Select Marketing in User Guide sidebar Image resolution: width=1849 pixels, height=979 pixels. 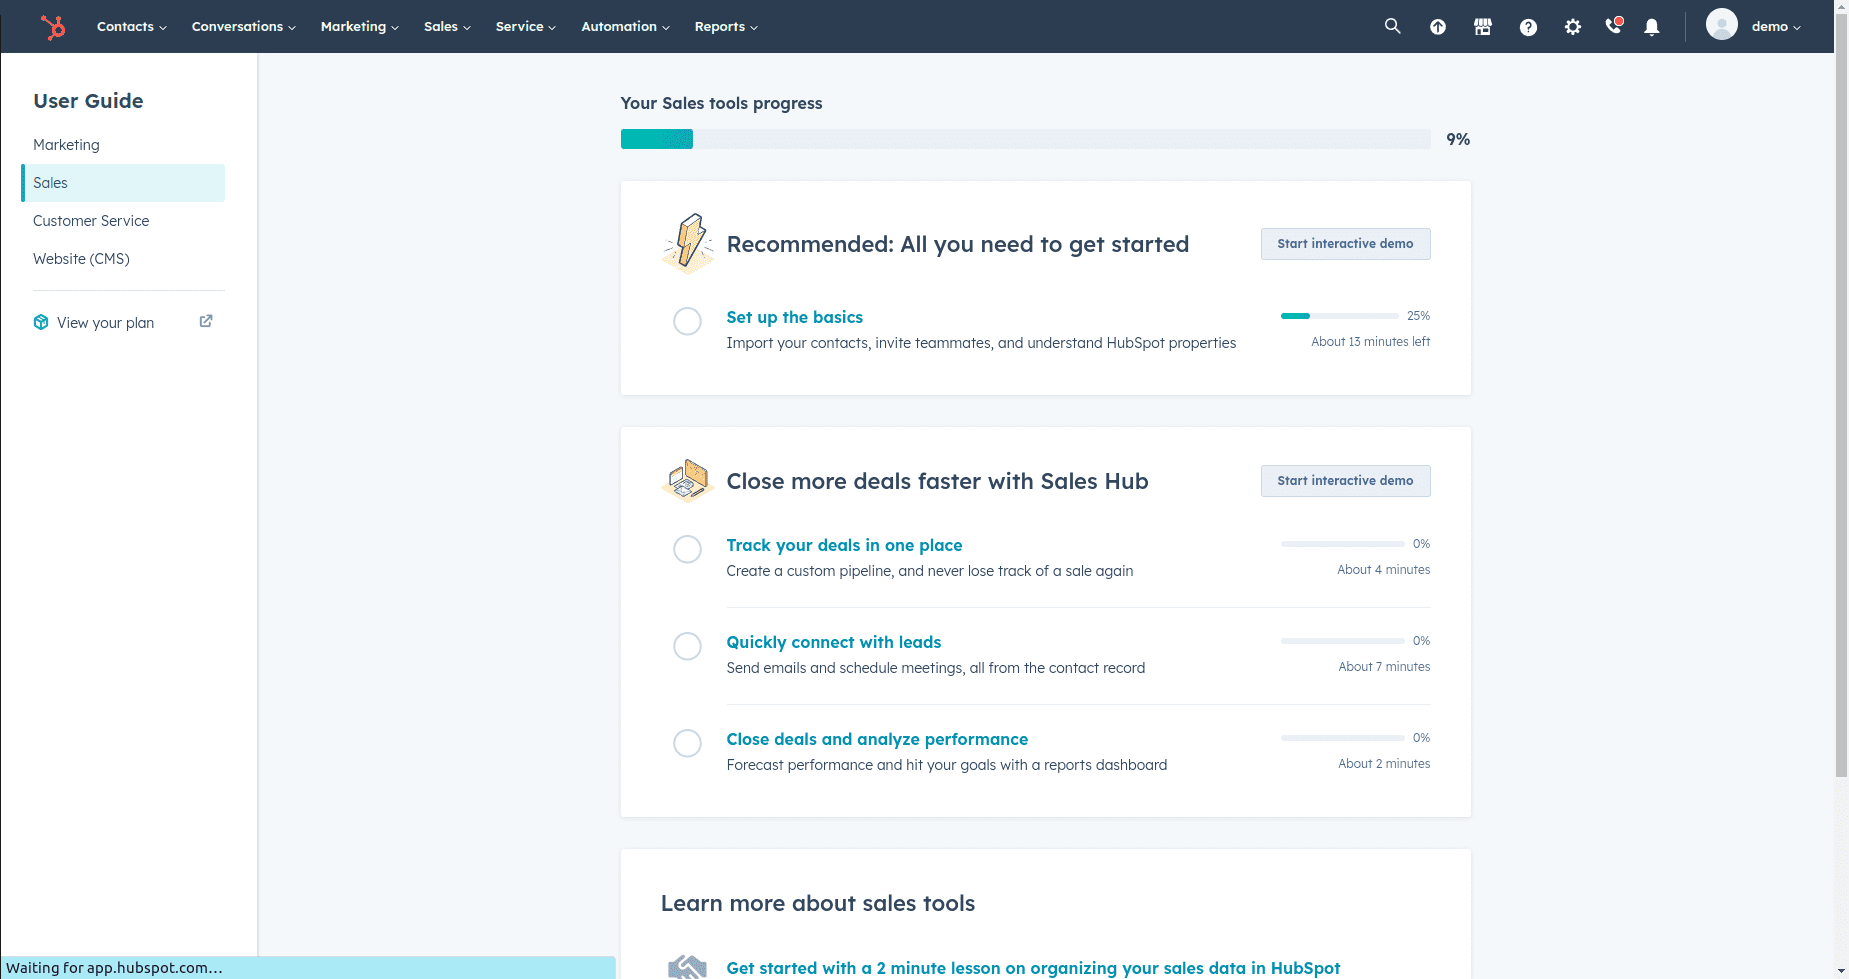coord(123,145)
